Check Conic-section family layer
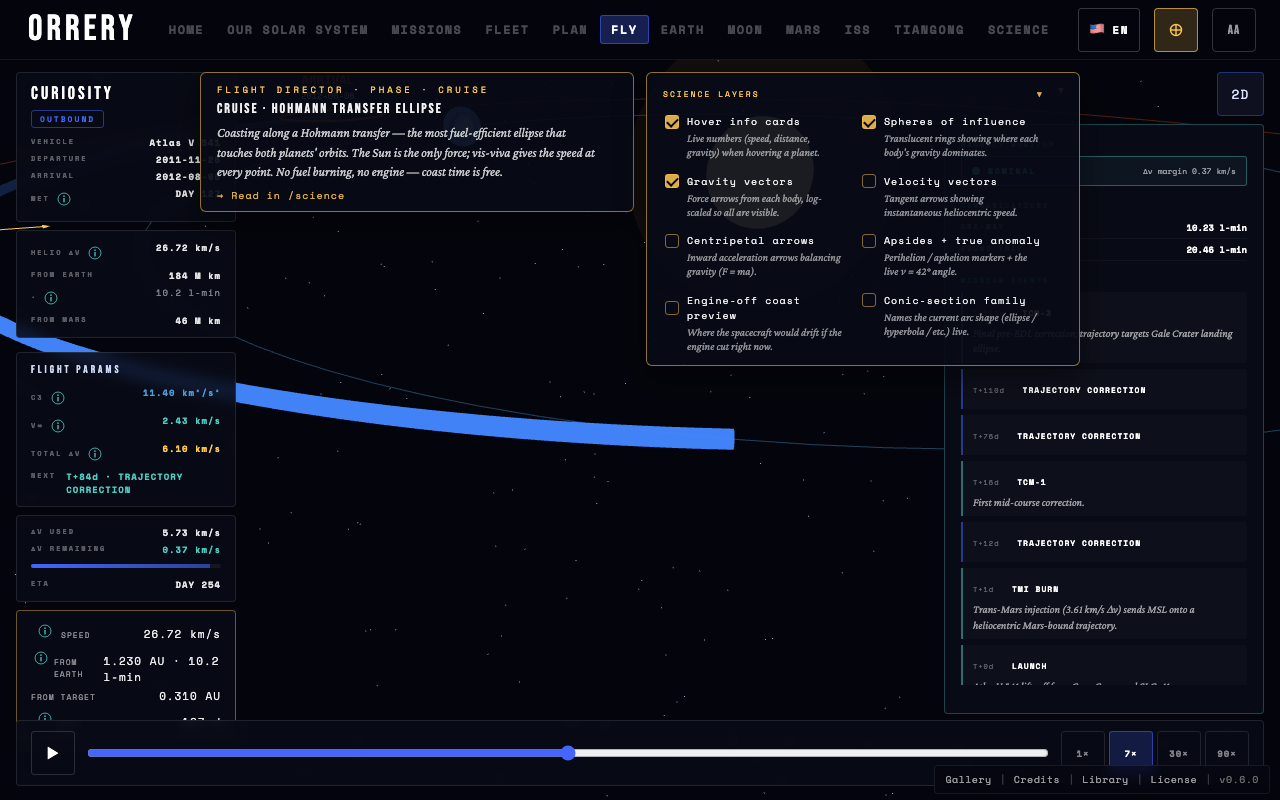This screenshot has width=1280, height=800. pos(869,300)
